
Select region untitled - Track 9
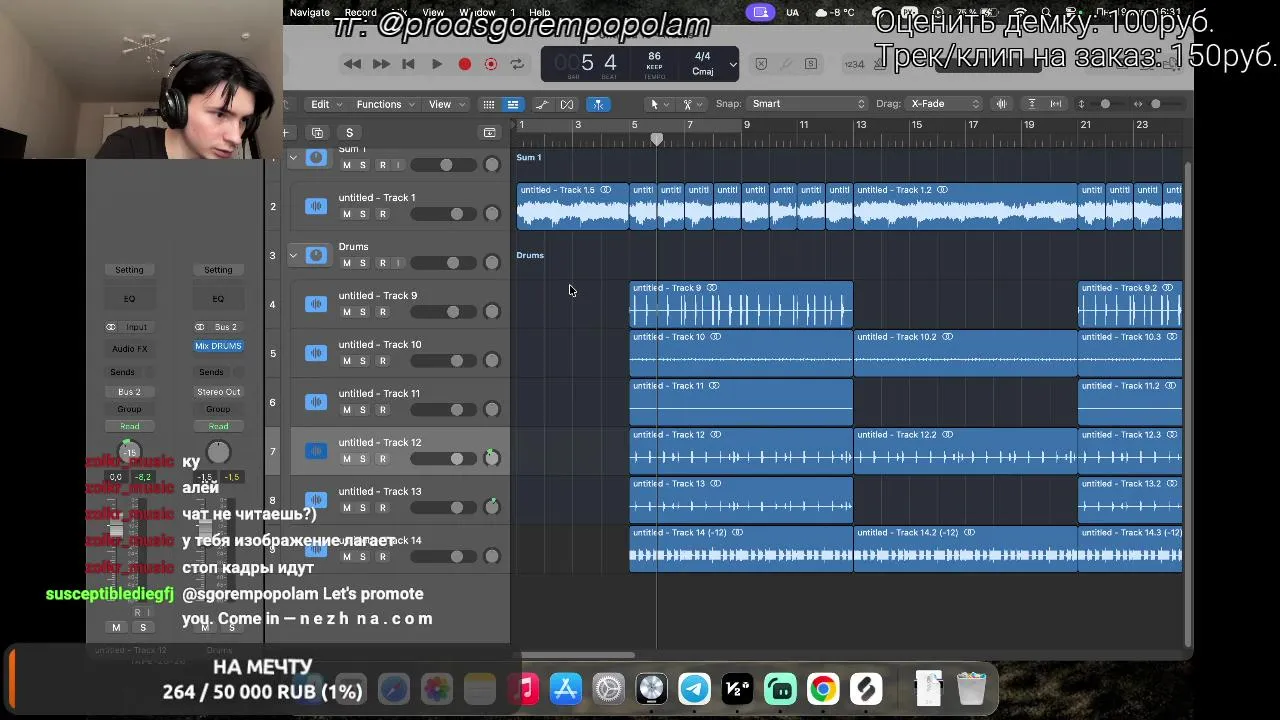point(741,305)
